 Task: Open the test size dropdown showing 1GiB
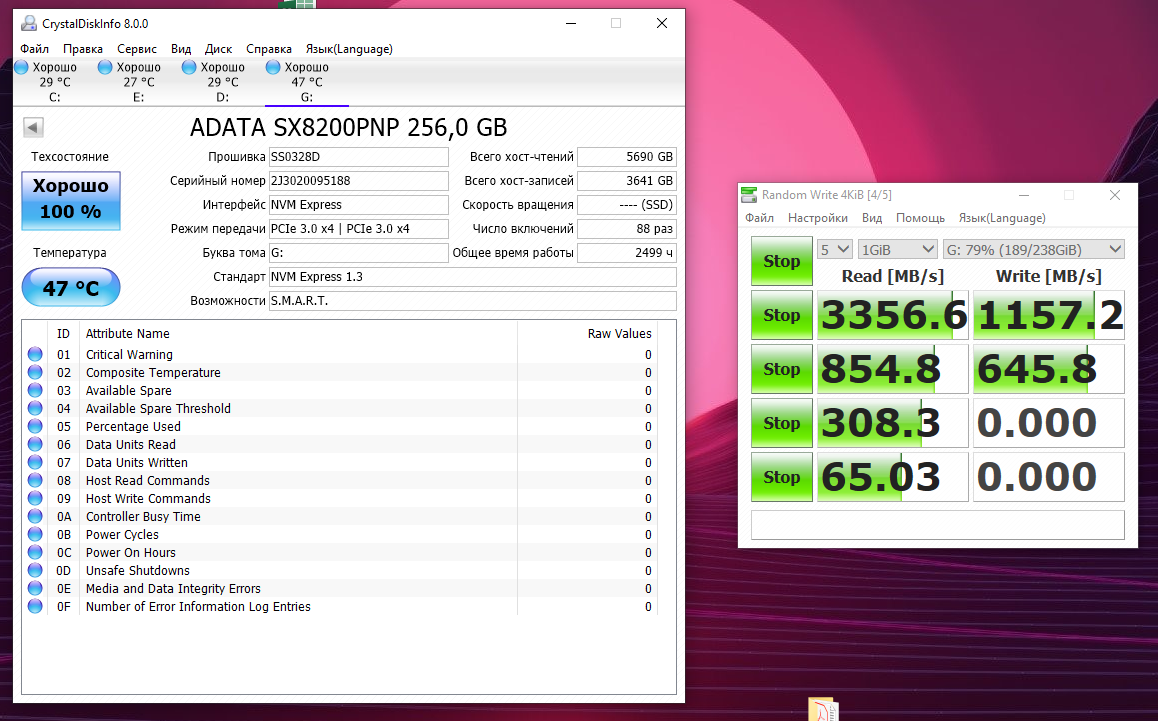(897, 250)
